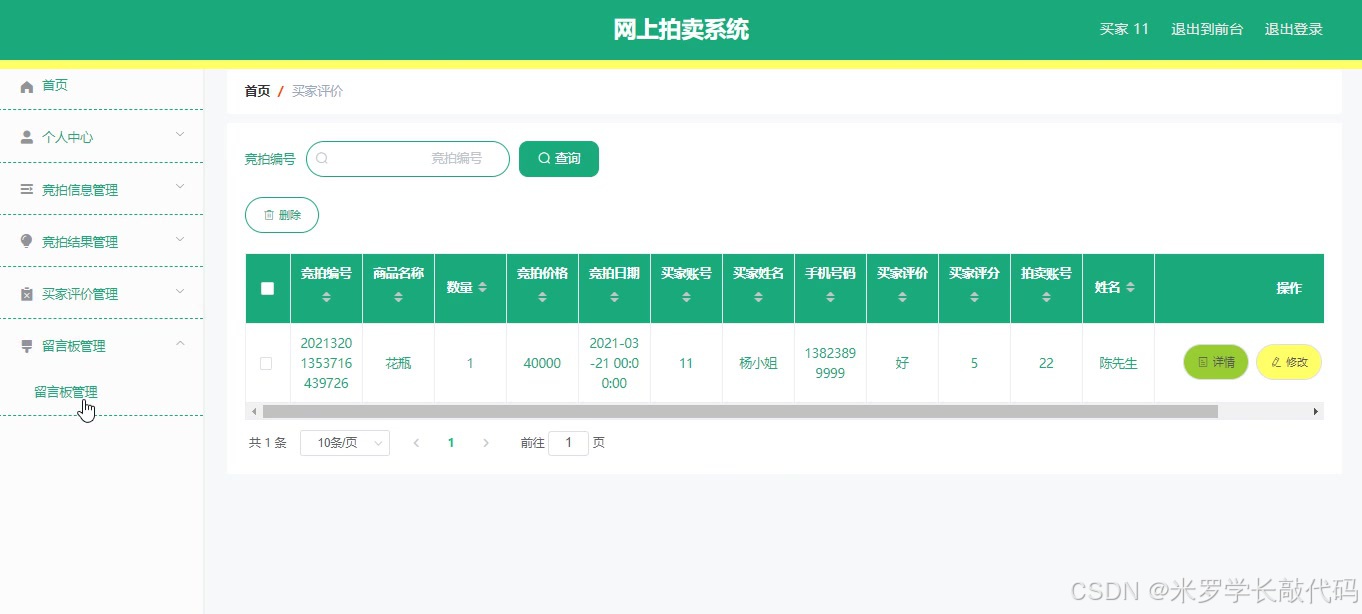Collapse the 留言板管理 menu section
Viewport: 1362px width, 614px height.
coord(180,344)
